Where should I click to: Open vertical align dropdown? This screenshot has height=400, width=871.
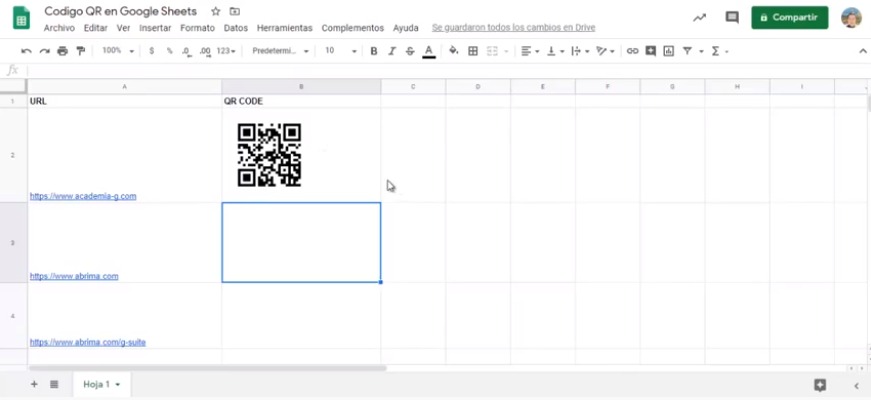click(x=555, y=51)
